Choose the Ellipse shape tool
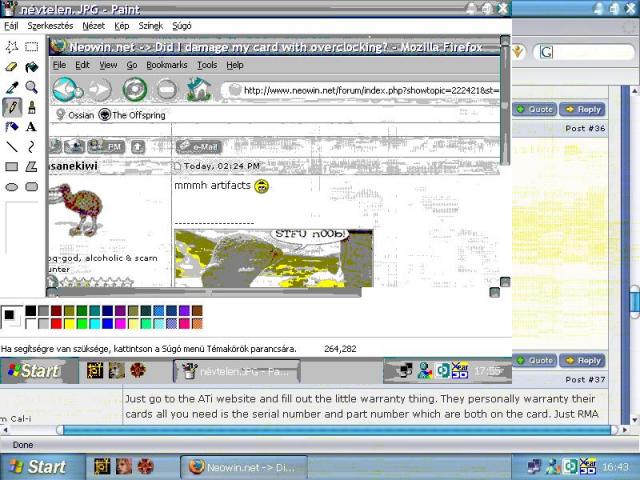 [12, 187]
